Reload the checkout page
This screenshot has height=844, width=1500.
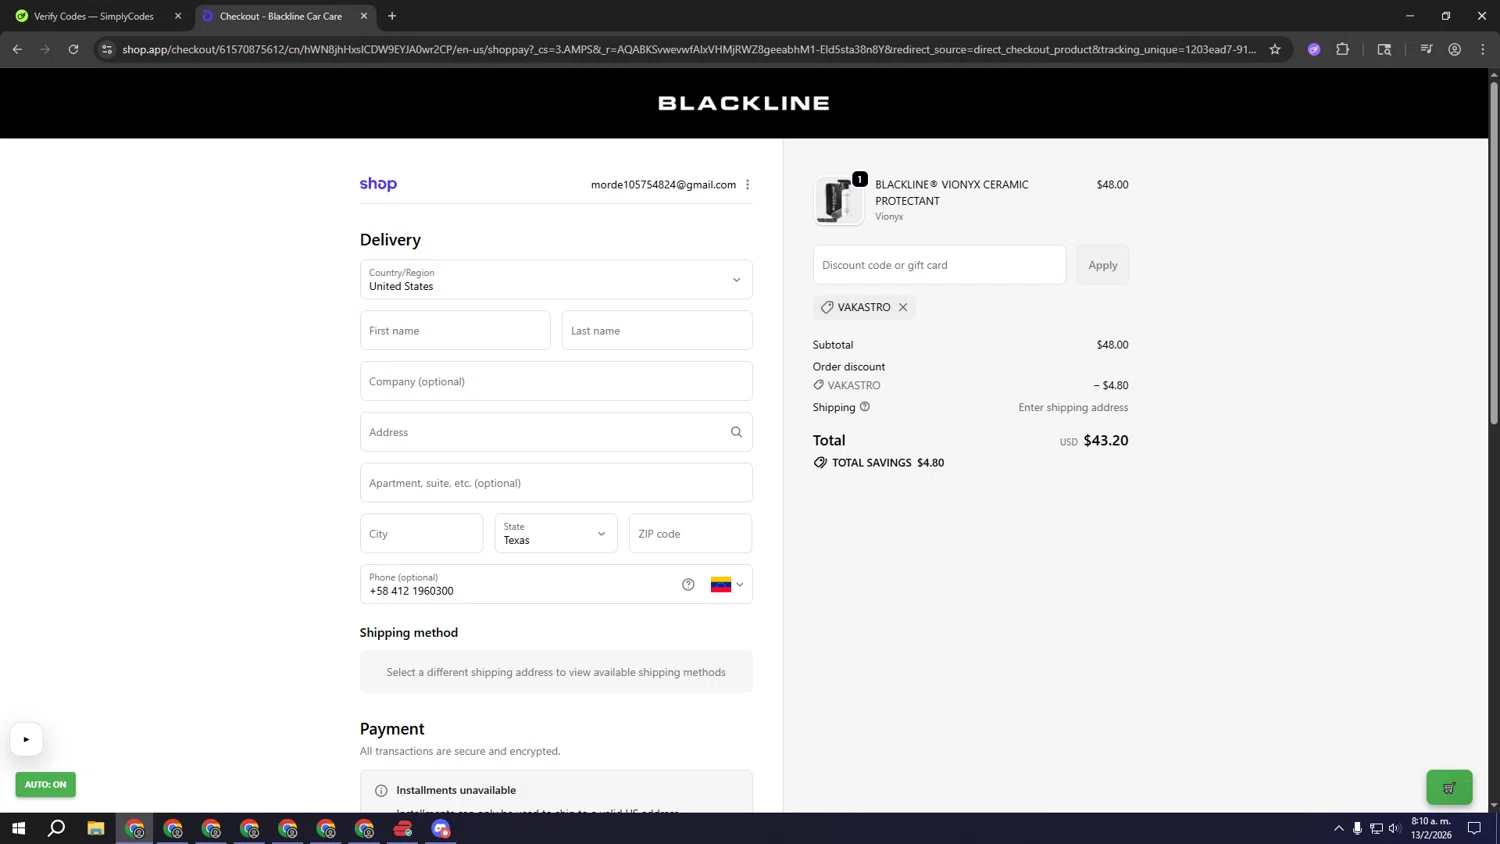[x=73, y=49]
